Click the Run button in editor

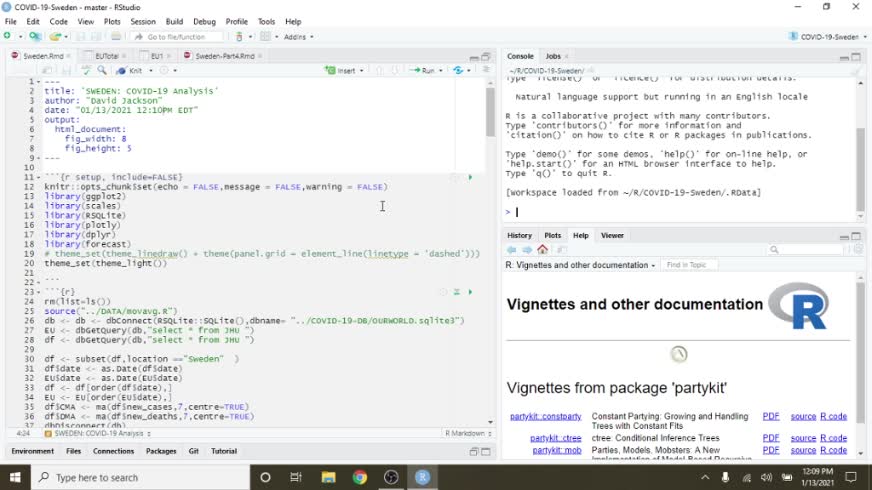(x=423, y=71)
